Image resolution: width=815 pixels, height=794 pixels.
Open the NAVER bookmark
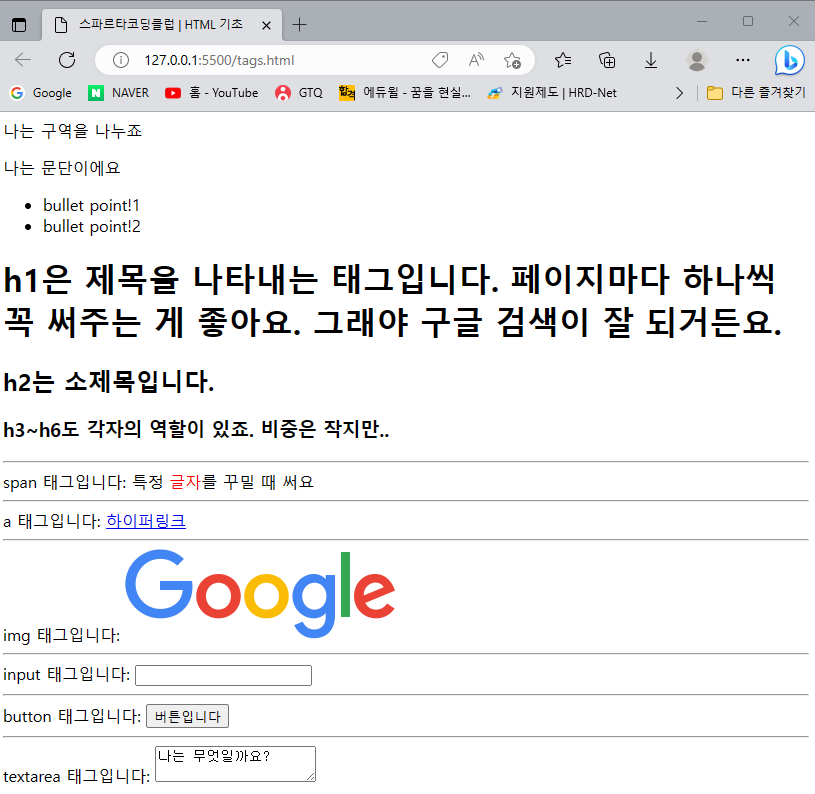[x=119, y=93]
